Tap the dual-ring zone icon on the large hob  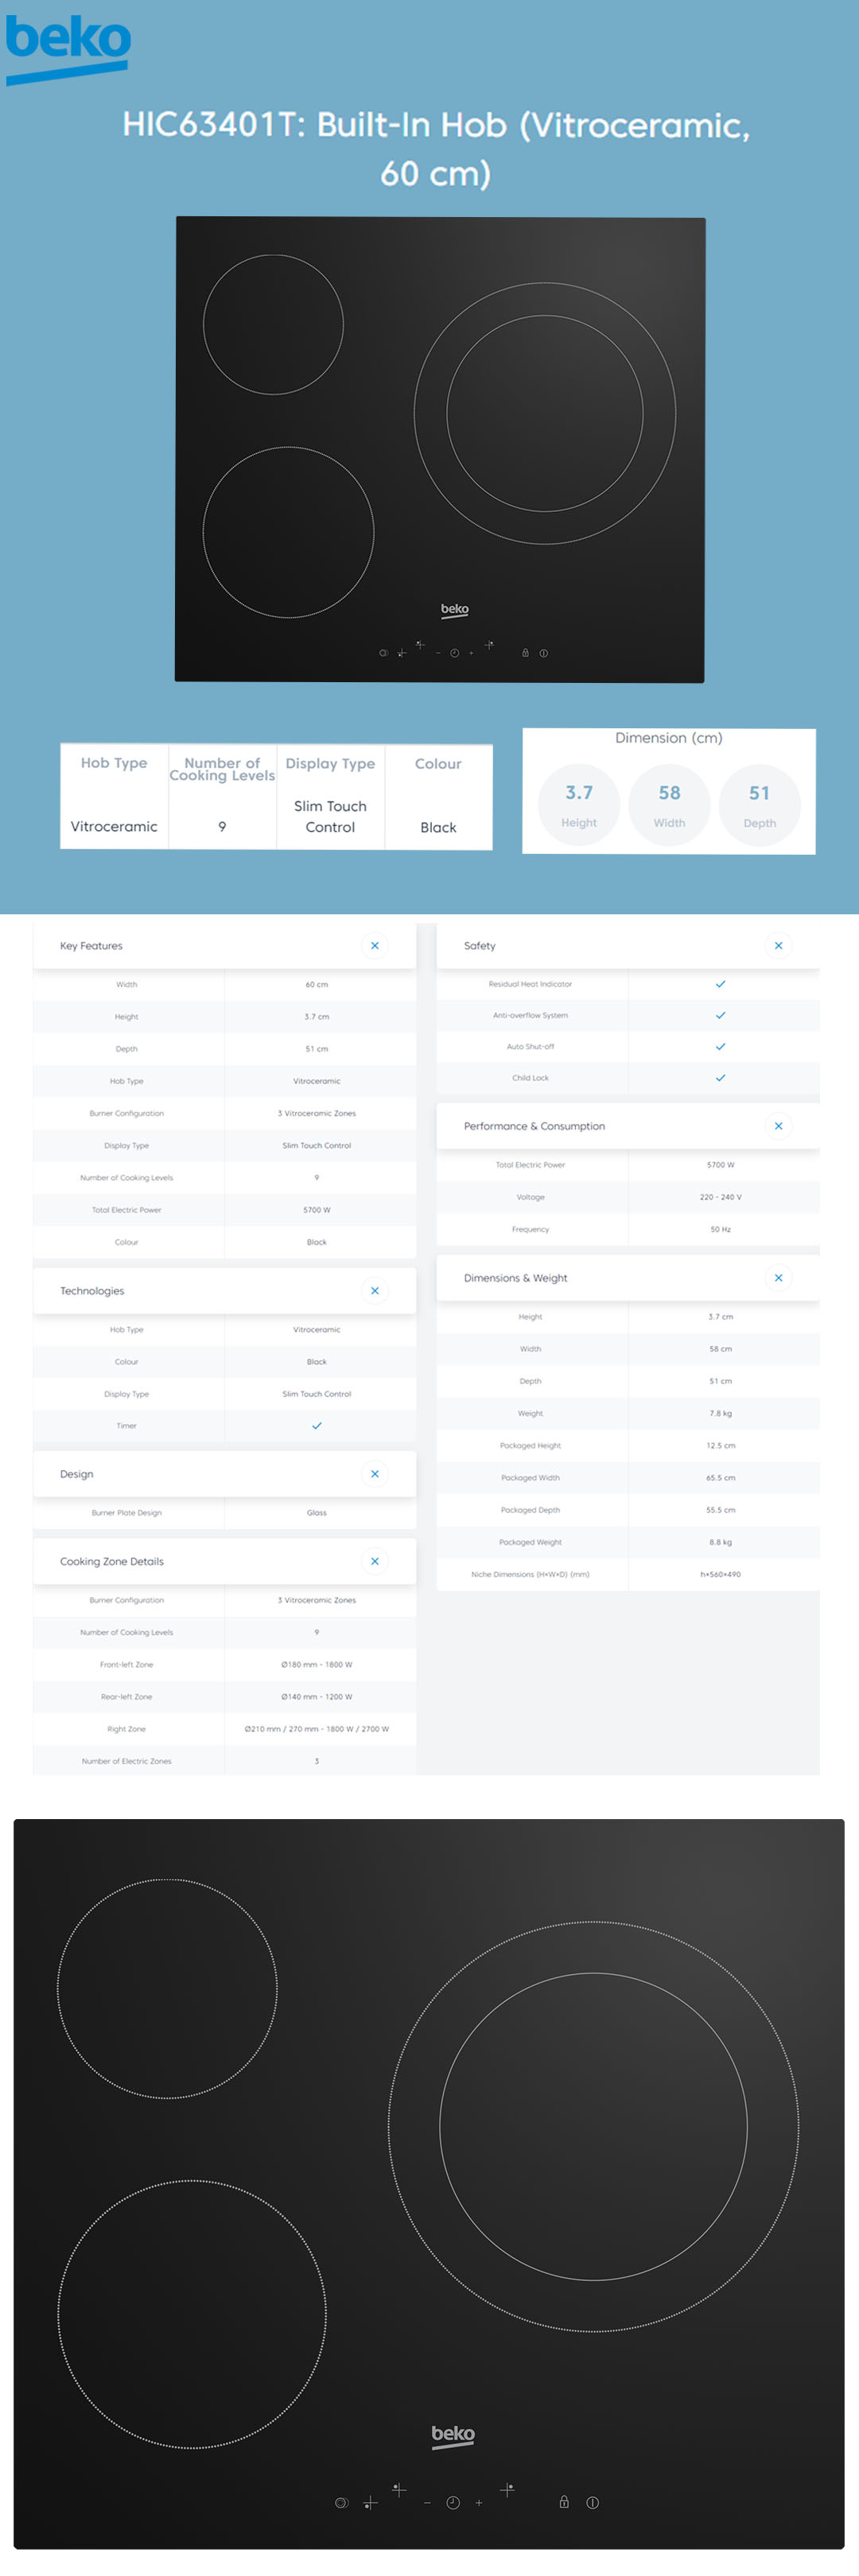(x=342, y=2502)
